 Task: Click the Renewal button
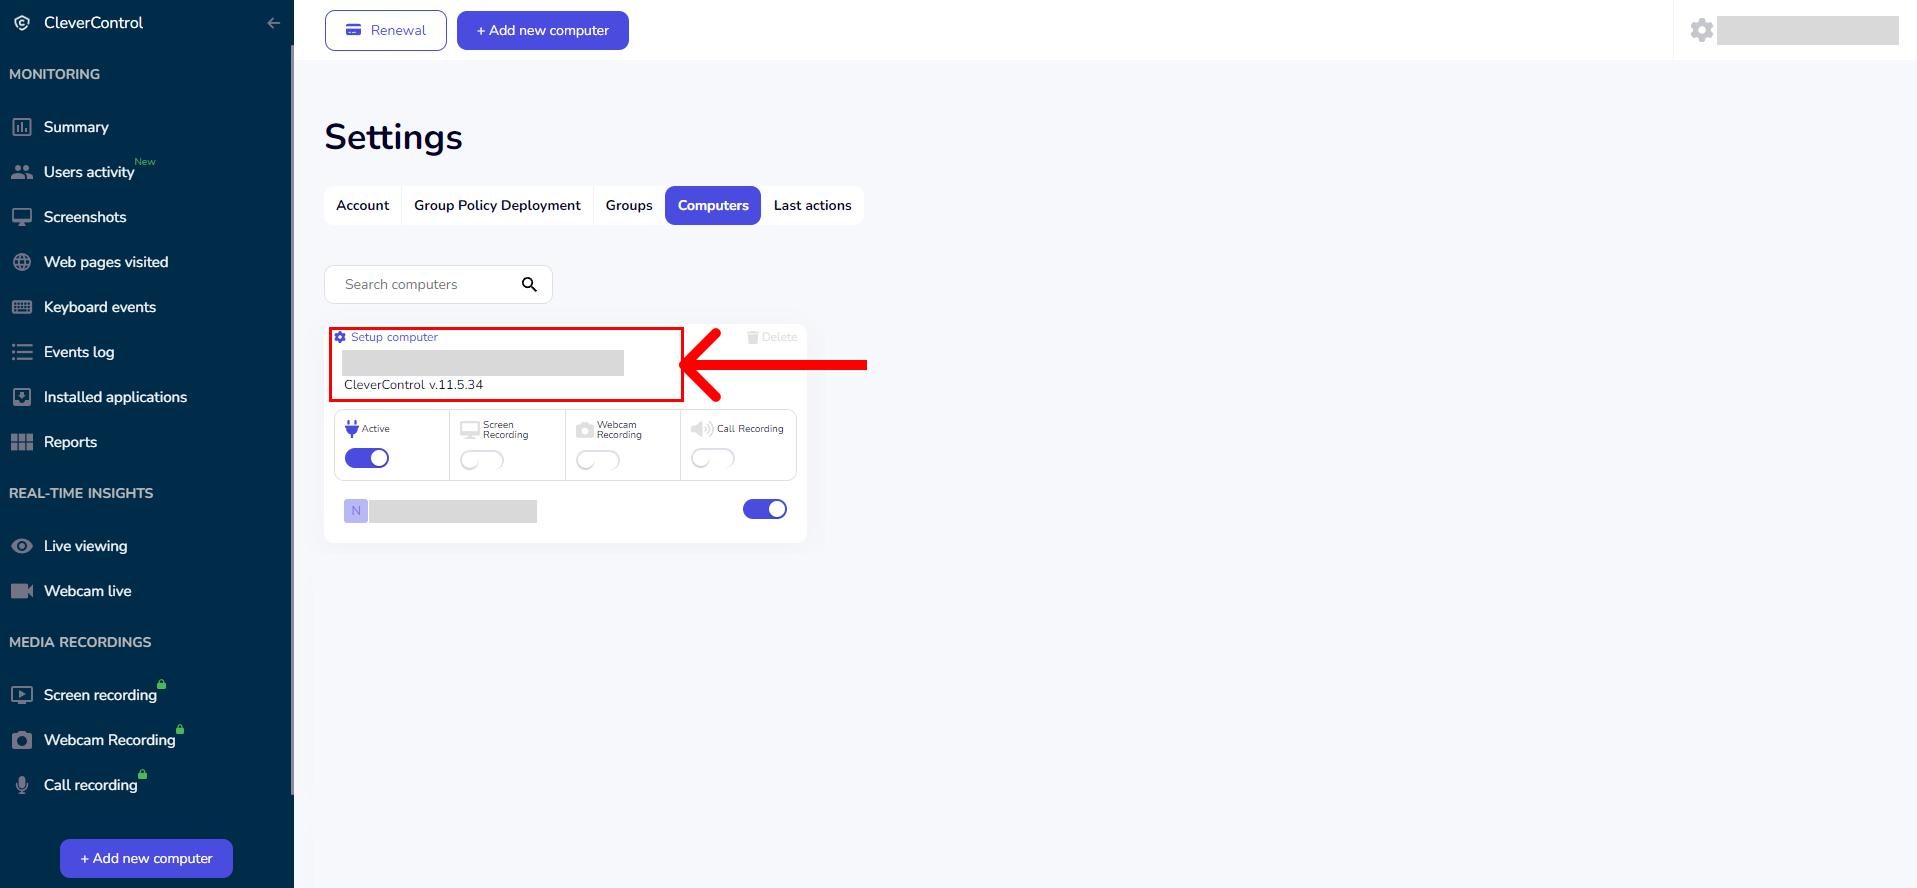386,31
